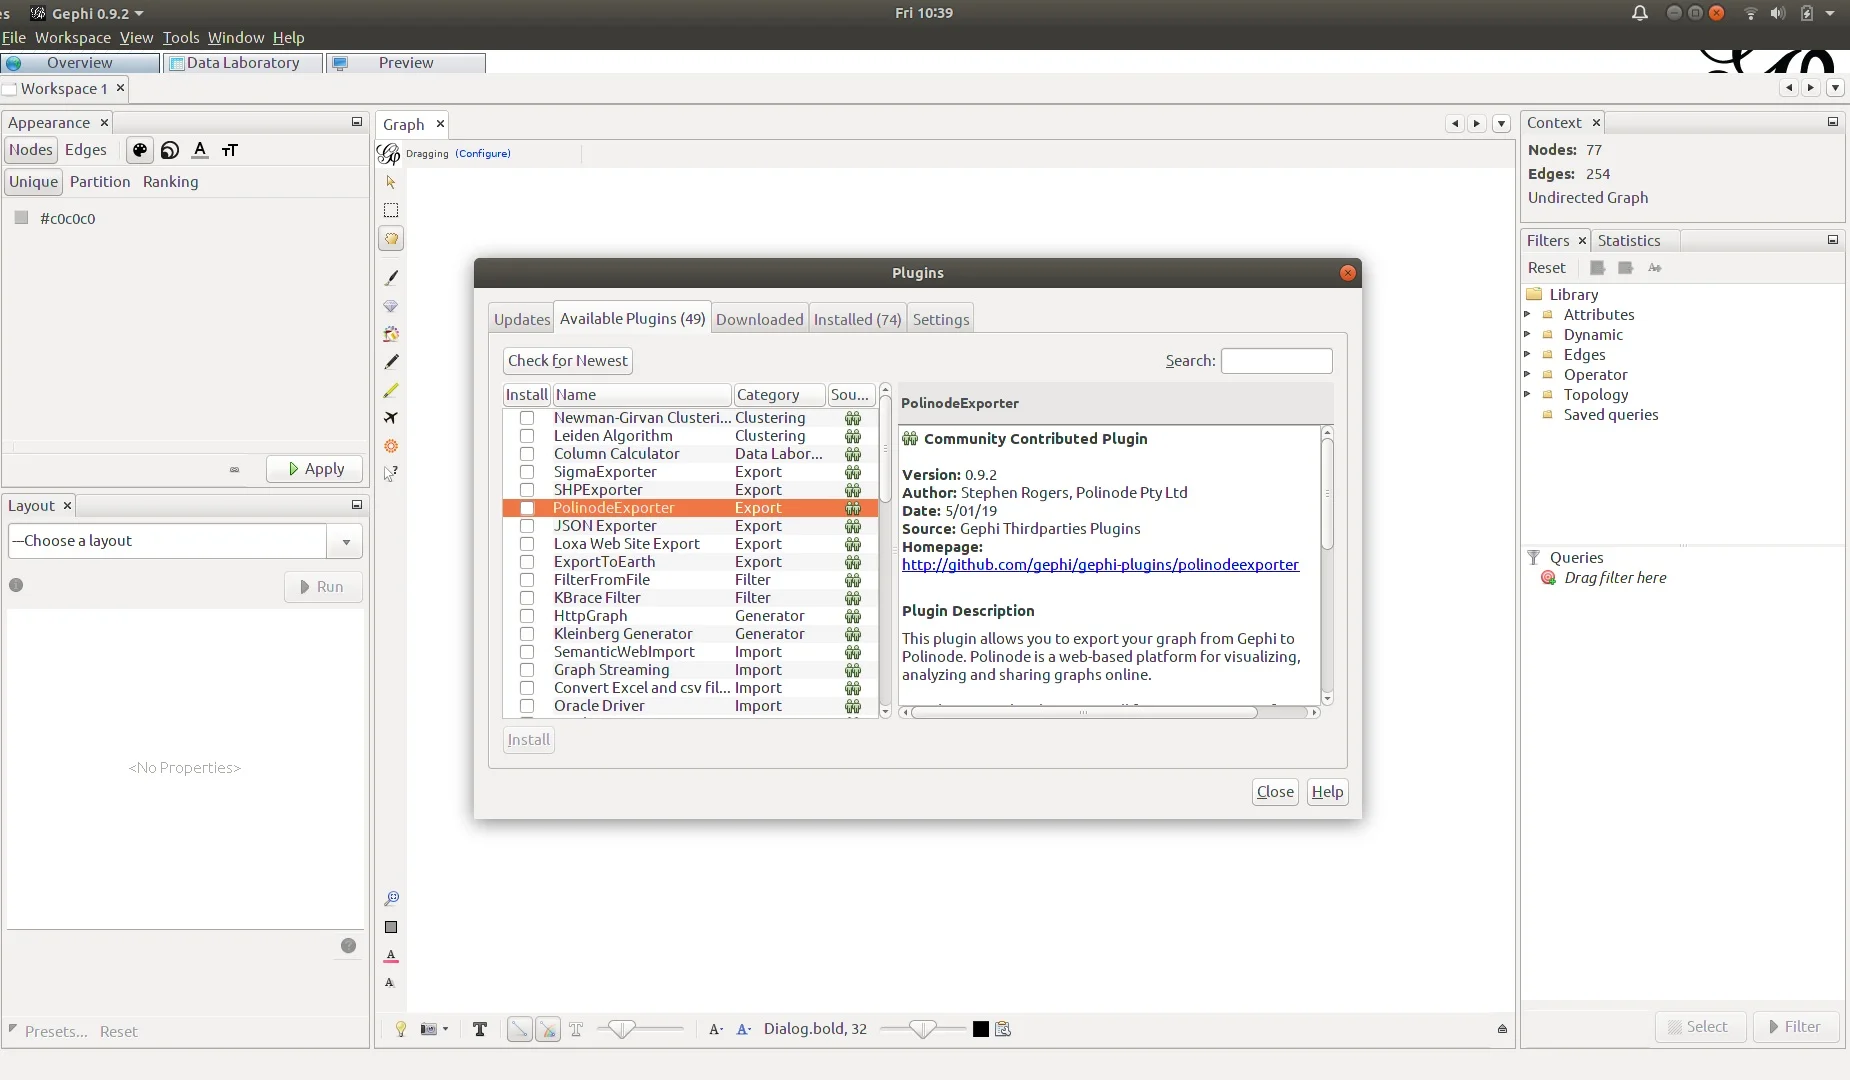Check the Newman-Girvan Clustering install checkbox
The width and height of the screenshot is (1850, 1080).
(x=527, y=418)
